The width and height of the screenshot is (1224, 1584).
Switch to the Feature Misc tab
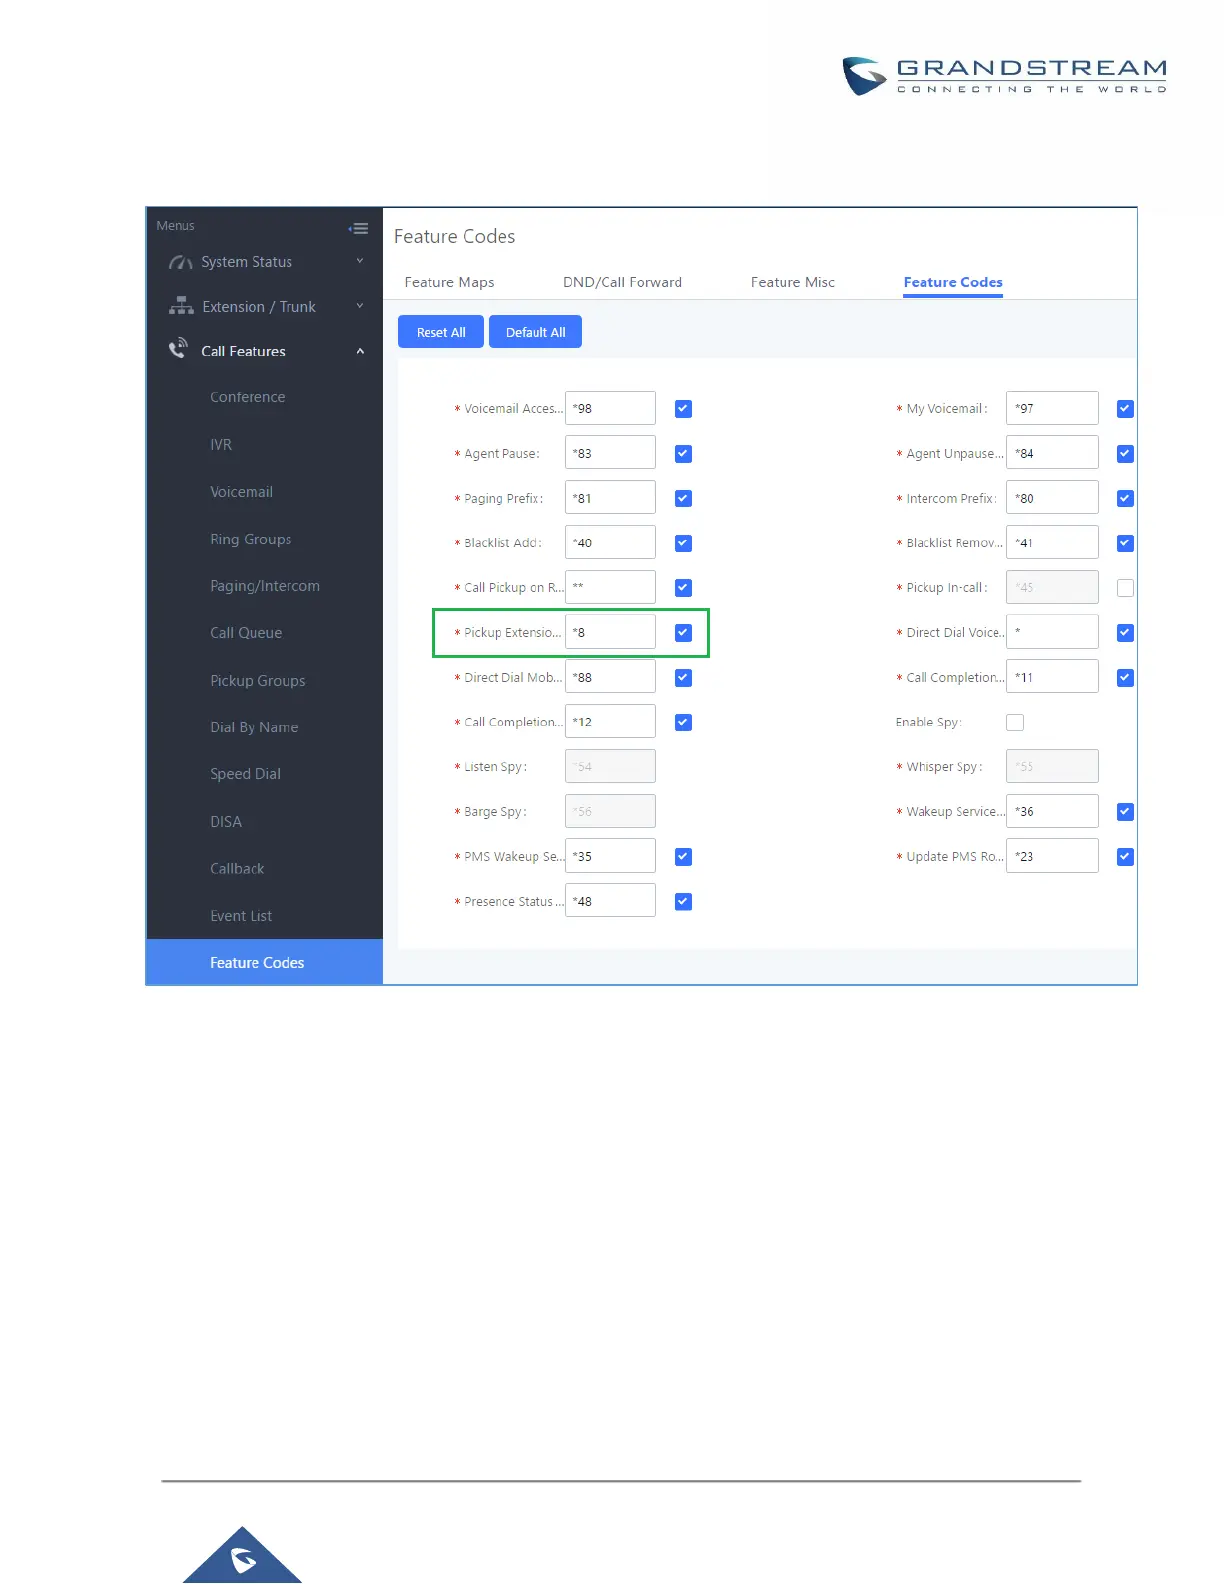point(793,282)
